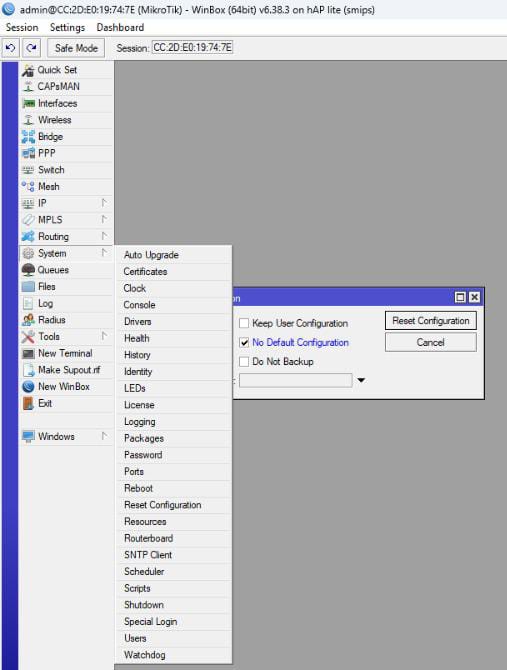
Task: Select the Bridge icon
Action: pyautogui.click(x=28, y=137)
